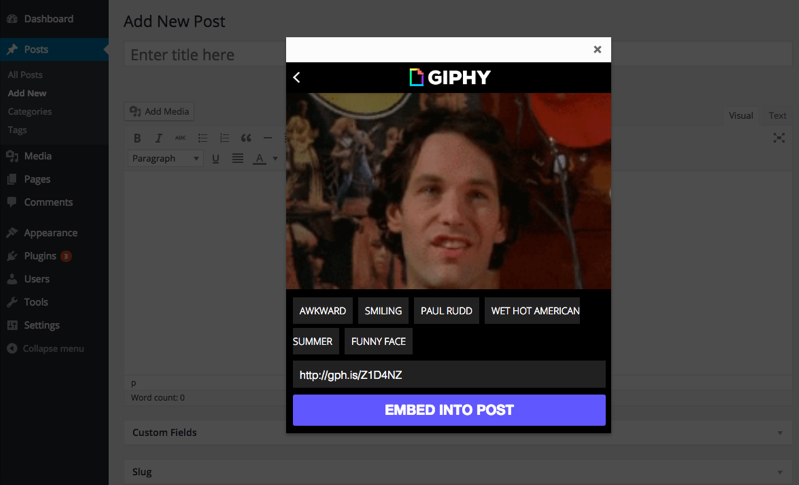Open All Posts submenu link
Viewport: 799px width, 485px height.
[25, 75]
